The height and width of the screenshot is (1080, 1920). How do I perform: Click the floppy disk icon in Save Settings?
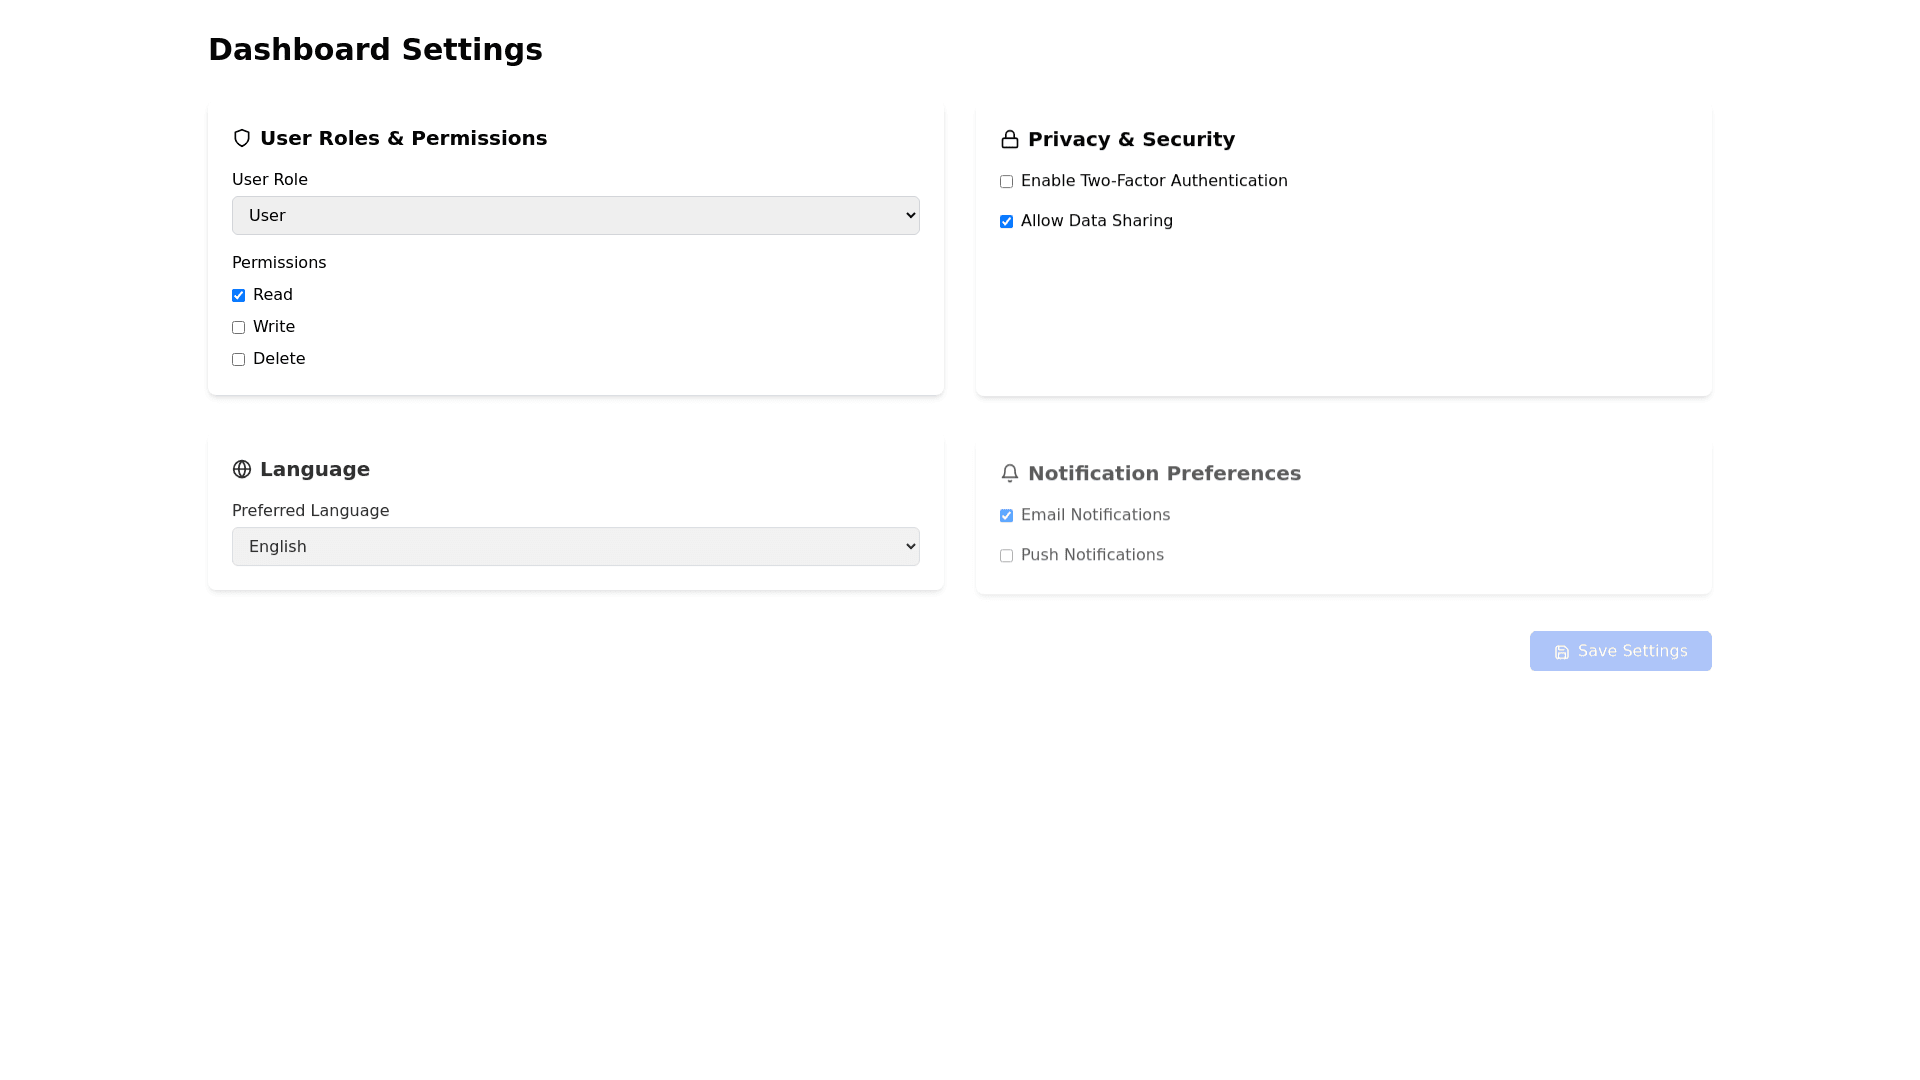point(1562,652)
